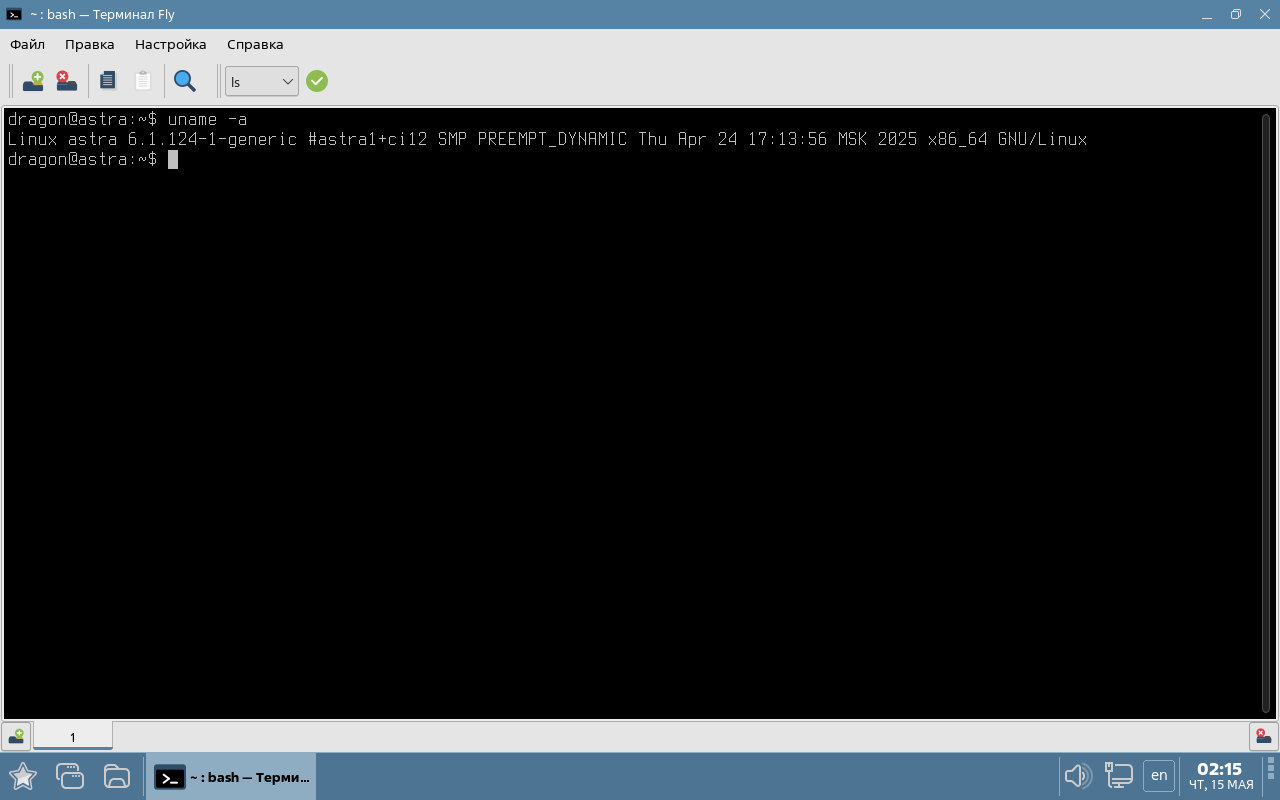Toggle the keyboard layout 'en' indicator
Viewport: 1280px width, 800px height.
pos(1159,776)
